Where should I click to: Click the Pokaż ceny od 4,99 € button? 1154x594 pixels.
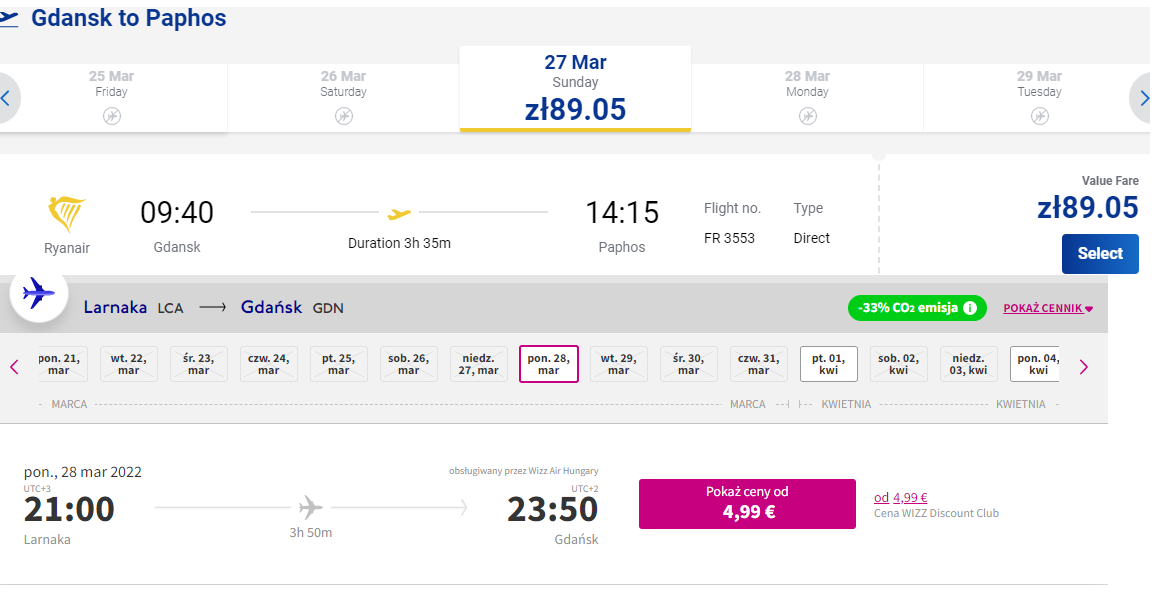(x=747, y=503)
